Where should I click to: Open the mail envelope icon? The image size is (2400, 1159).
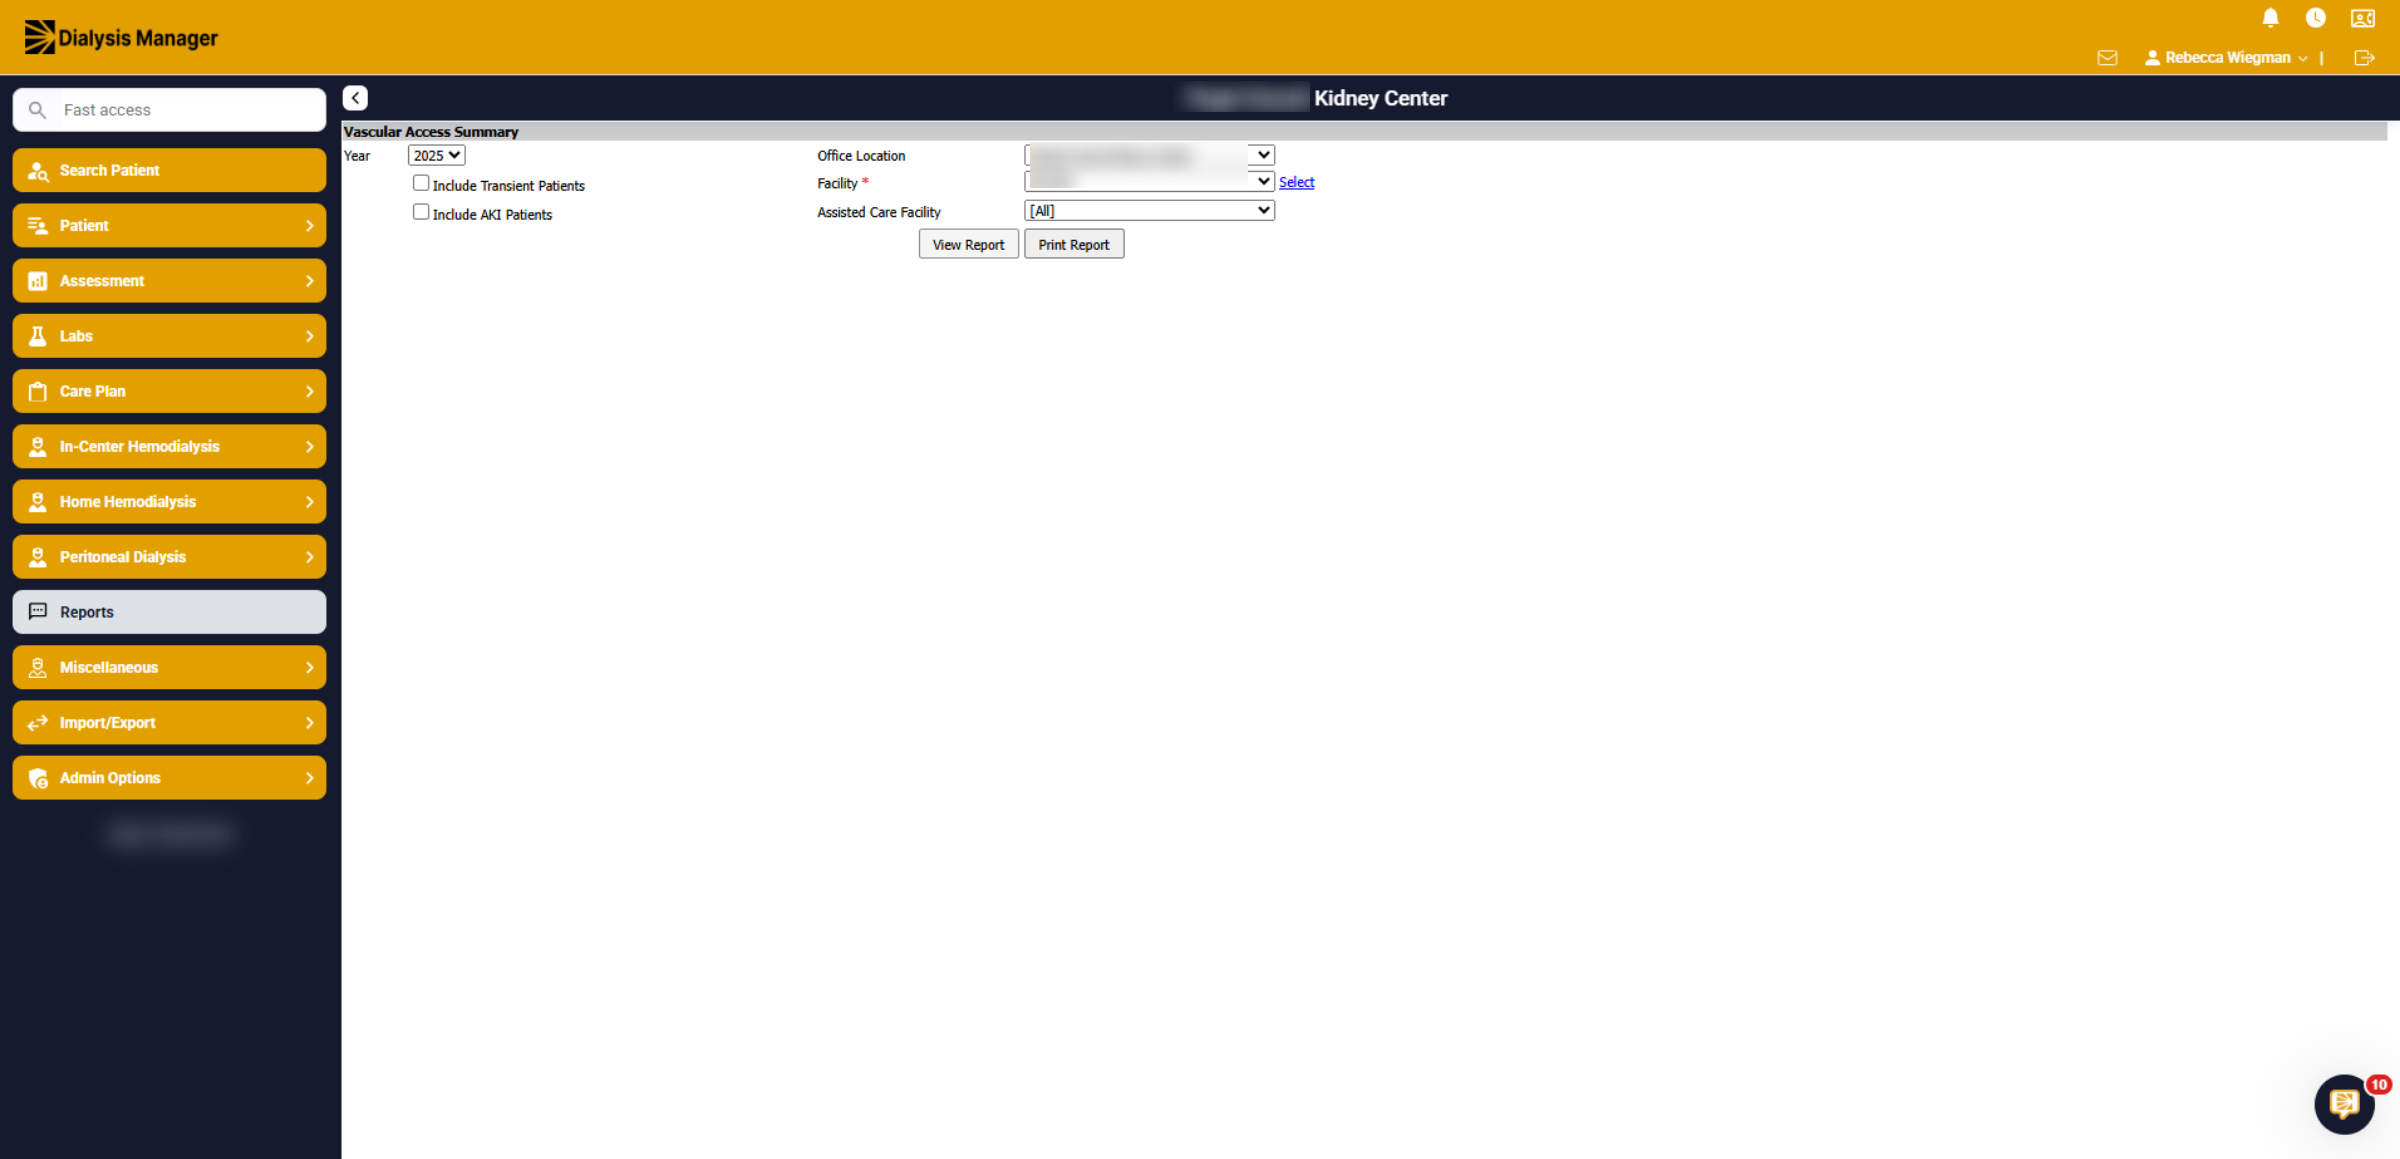click(2107, 58)
